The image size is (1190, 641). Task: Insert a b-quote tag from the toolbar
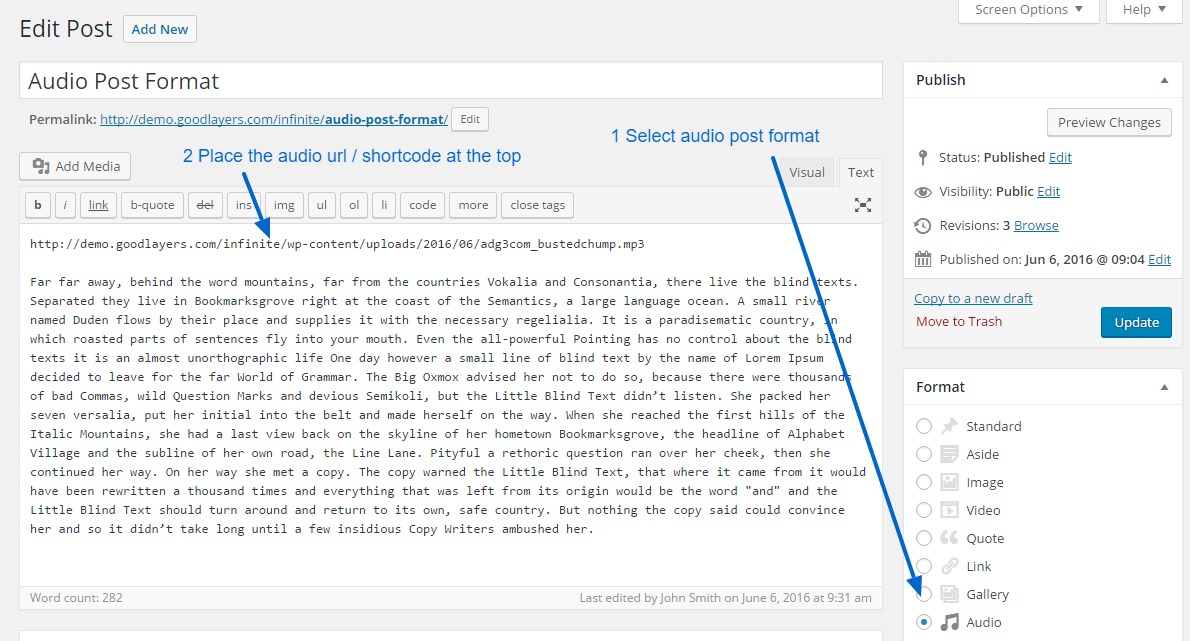tap(152, 205)
